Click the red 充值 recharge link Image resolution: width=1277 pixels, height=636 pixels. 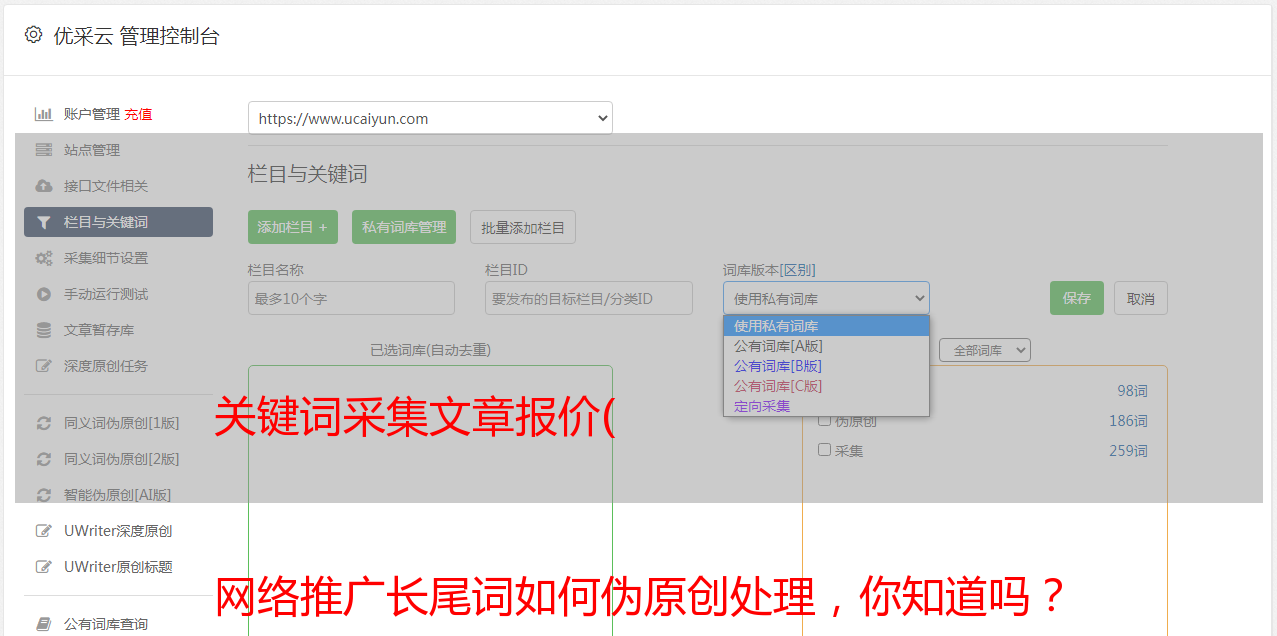click(x=138, y=114)
